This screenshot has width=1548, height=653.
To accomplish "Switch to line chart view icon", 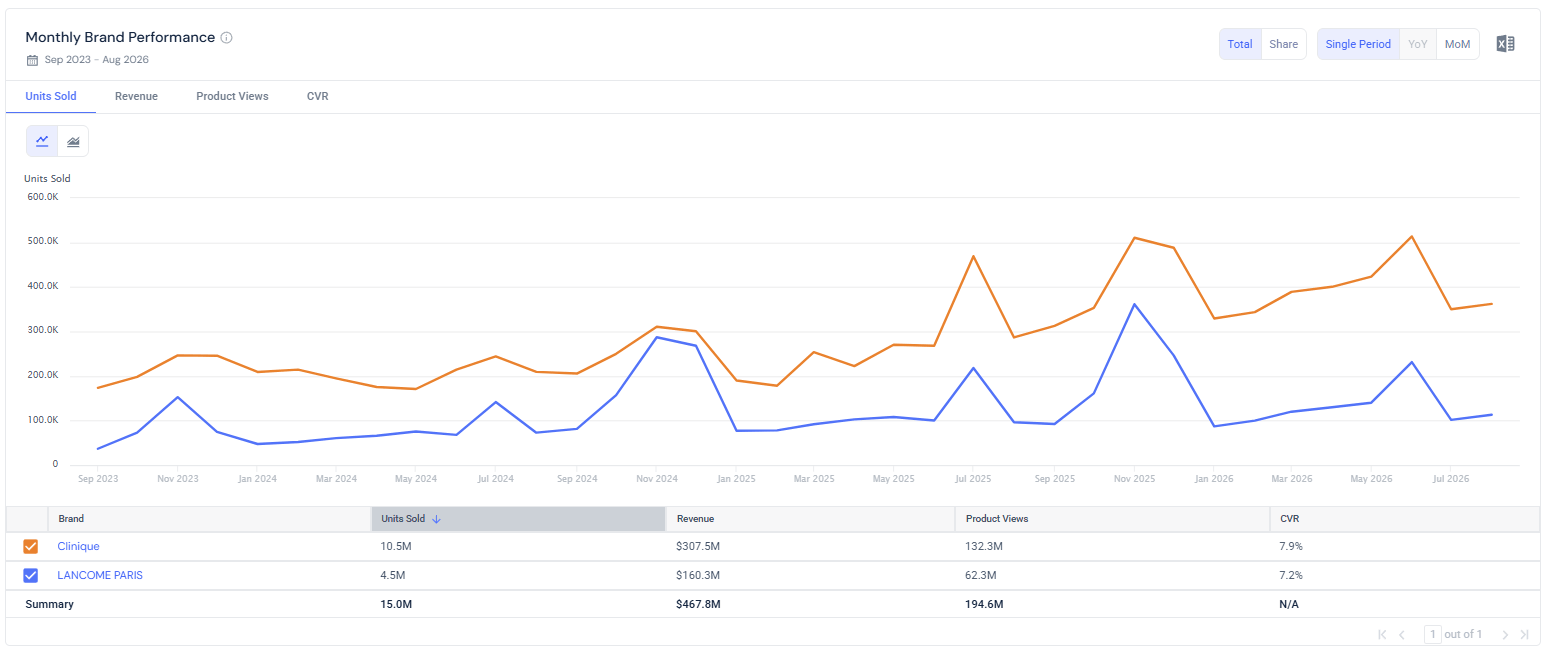I will (x=42, y=142).
